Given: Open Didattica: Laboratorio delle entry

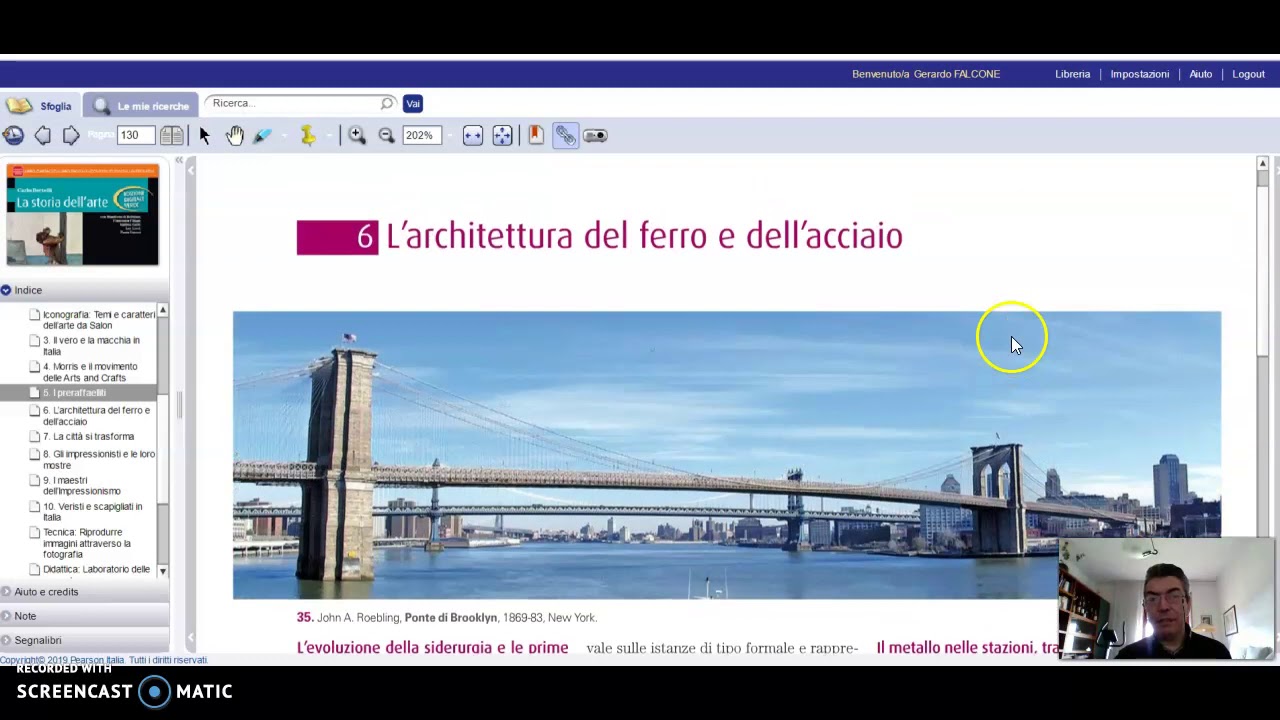Looking at the screenshot, I should coord(92,570).
